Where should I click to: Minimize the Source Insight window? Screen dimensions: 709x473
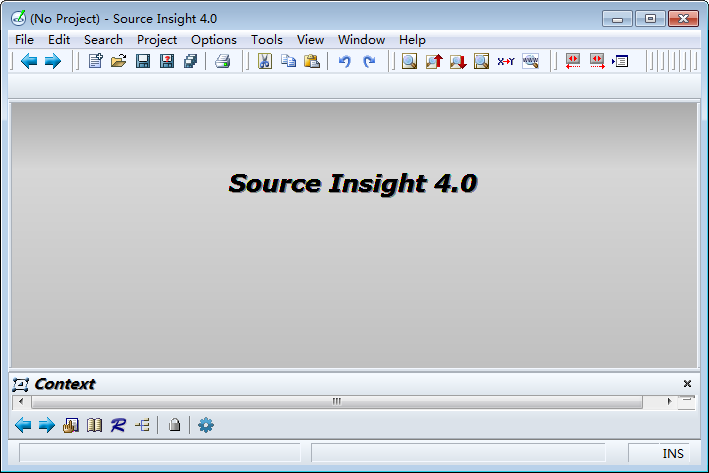617,19
